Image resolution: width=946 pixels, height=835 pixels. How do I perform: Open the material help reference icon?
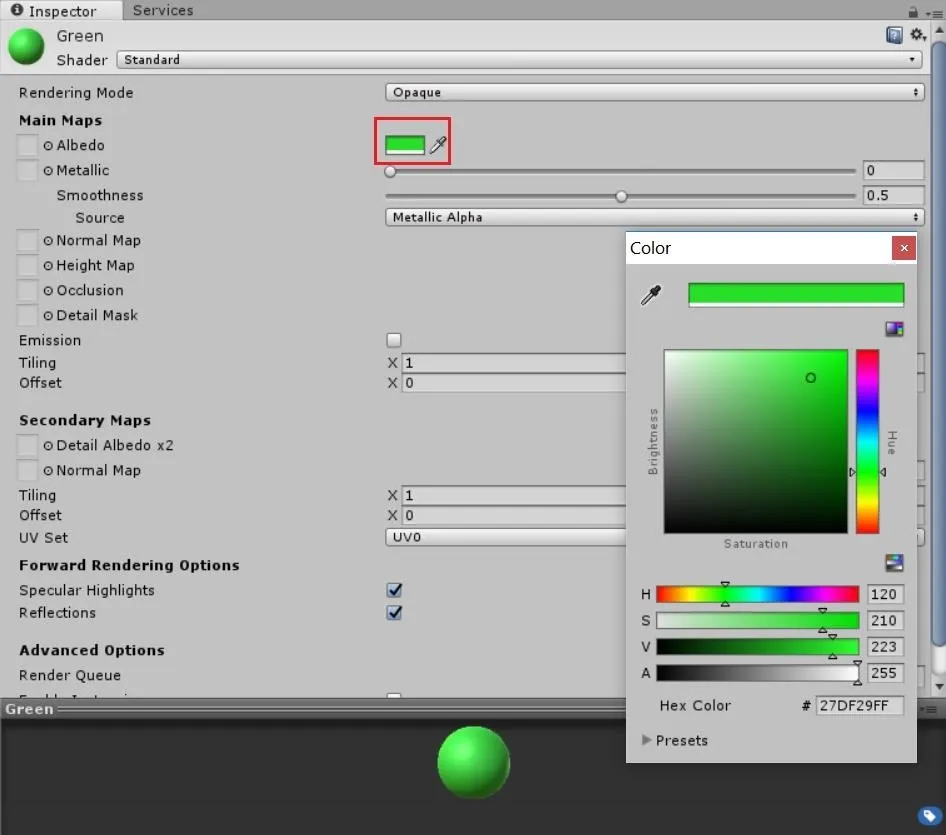[894, 36]
